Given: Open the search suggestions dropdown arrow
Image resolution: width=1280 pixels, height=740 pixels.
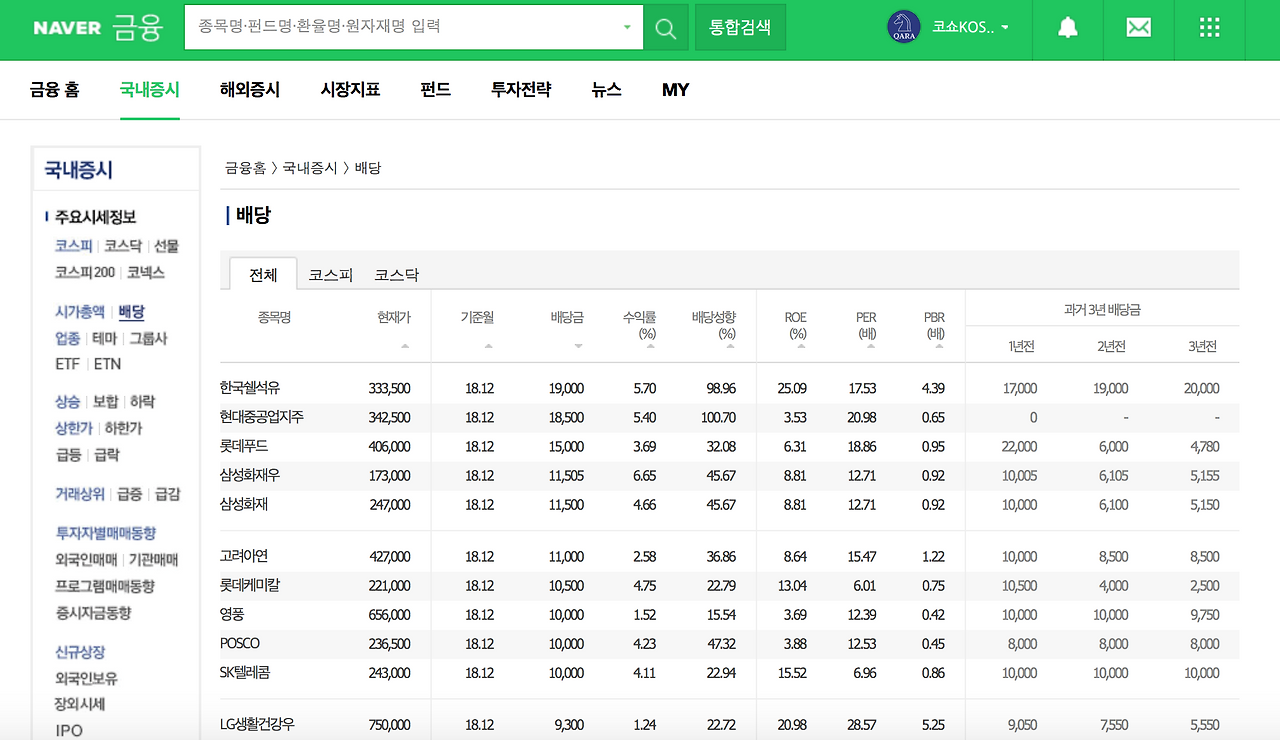Looking at the screenshot, I should coord(627,27).
